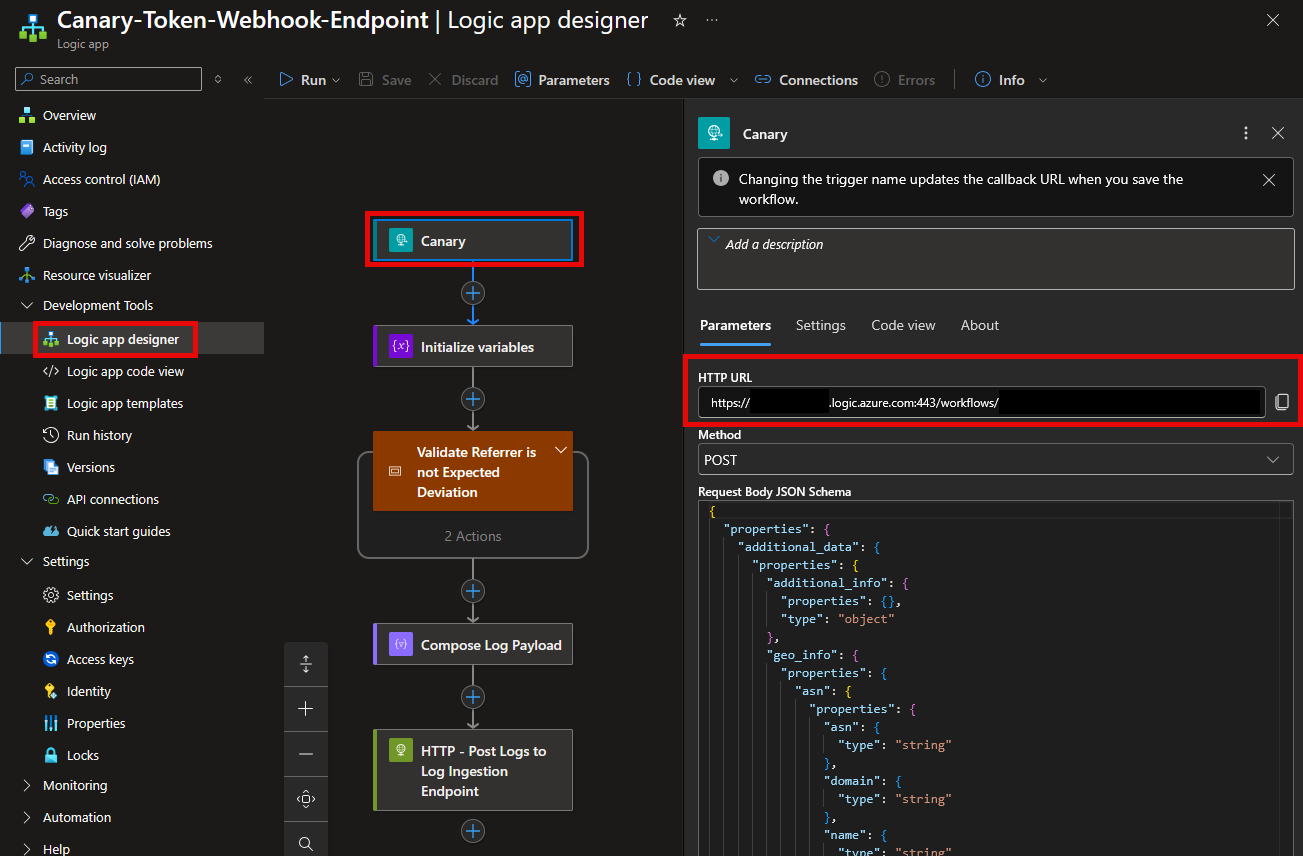Viewport: 1303px width, 856px height.
Task: Collapse the sidebar with double chevron
Action: pyautogui.click(x=248, y=79)
